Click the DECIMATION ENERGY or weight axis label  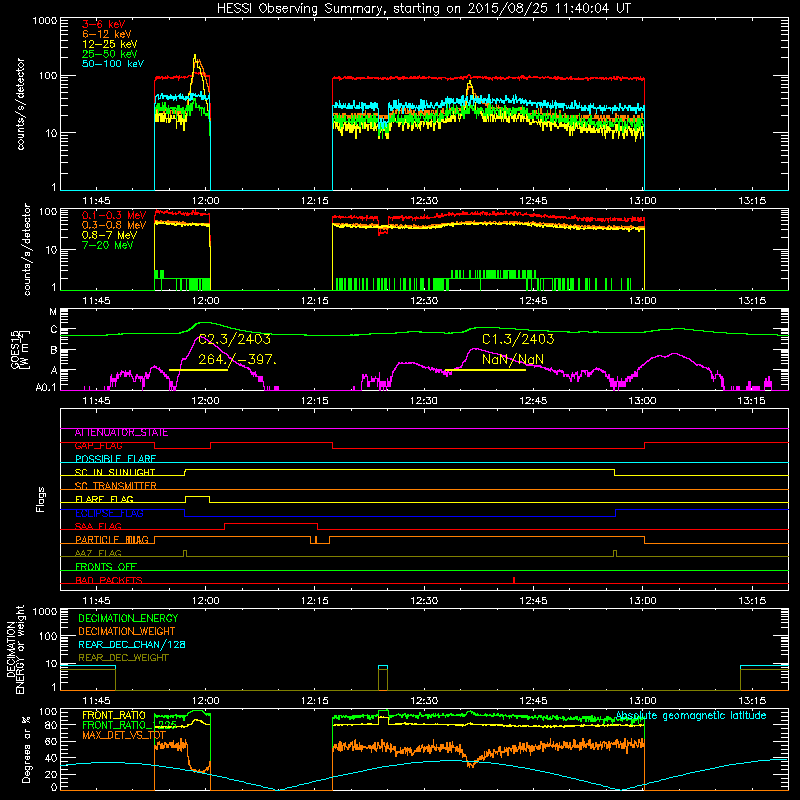[x=15, y=649]
